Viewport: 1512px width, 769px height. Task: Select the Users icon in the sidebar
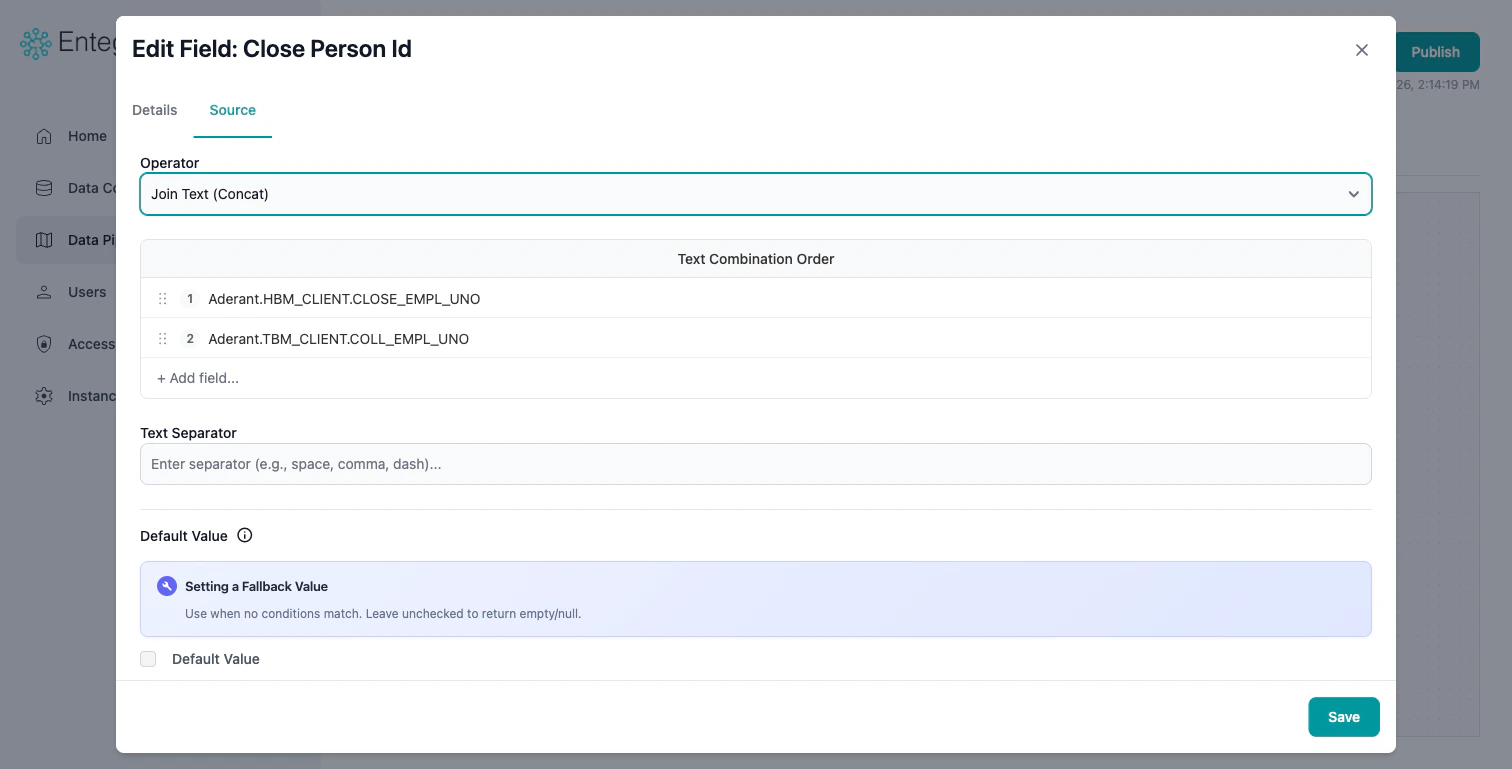point(44,292)
